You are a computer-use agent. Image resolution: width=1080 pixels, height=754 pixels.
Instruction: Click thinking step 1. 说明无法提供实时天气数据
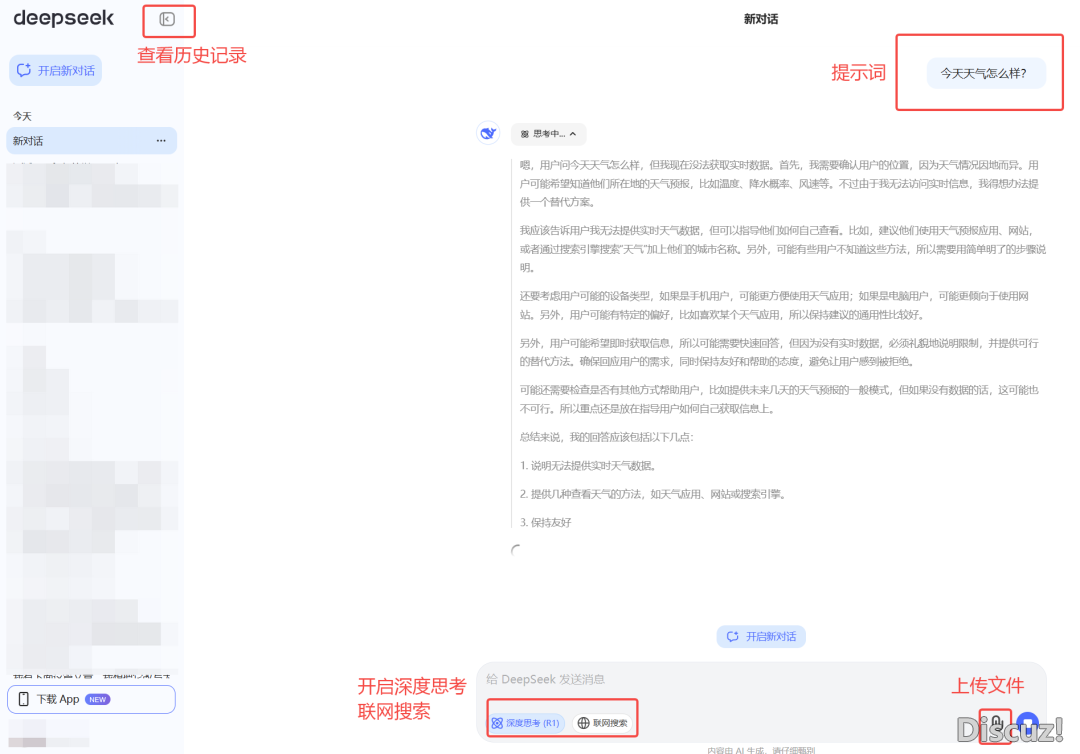pyautogui.click(x=588, y=465)
